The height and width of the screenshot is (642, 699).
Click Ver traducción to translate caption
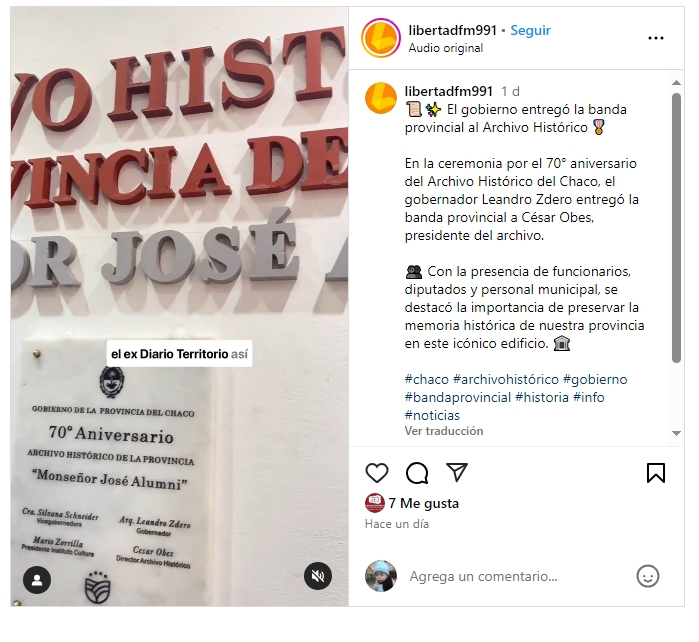pyautogui.click(x=444, y=431)
